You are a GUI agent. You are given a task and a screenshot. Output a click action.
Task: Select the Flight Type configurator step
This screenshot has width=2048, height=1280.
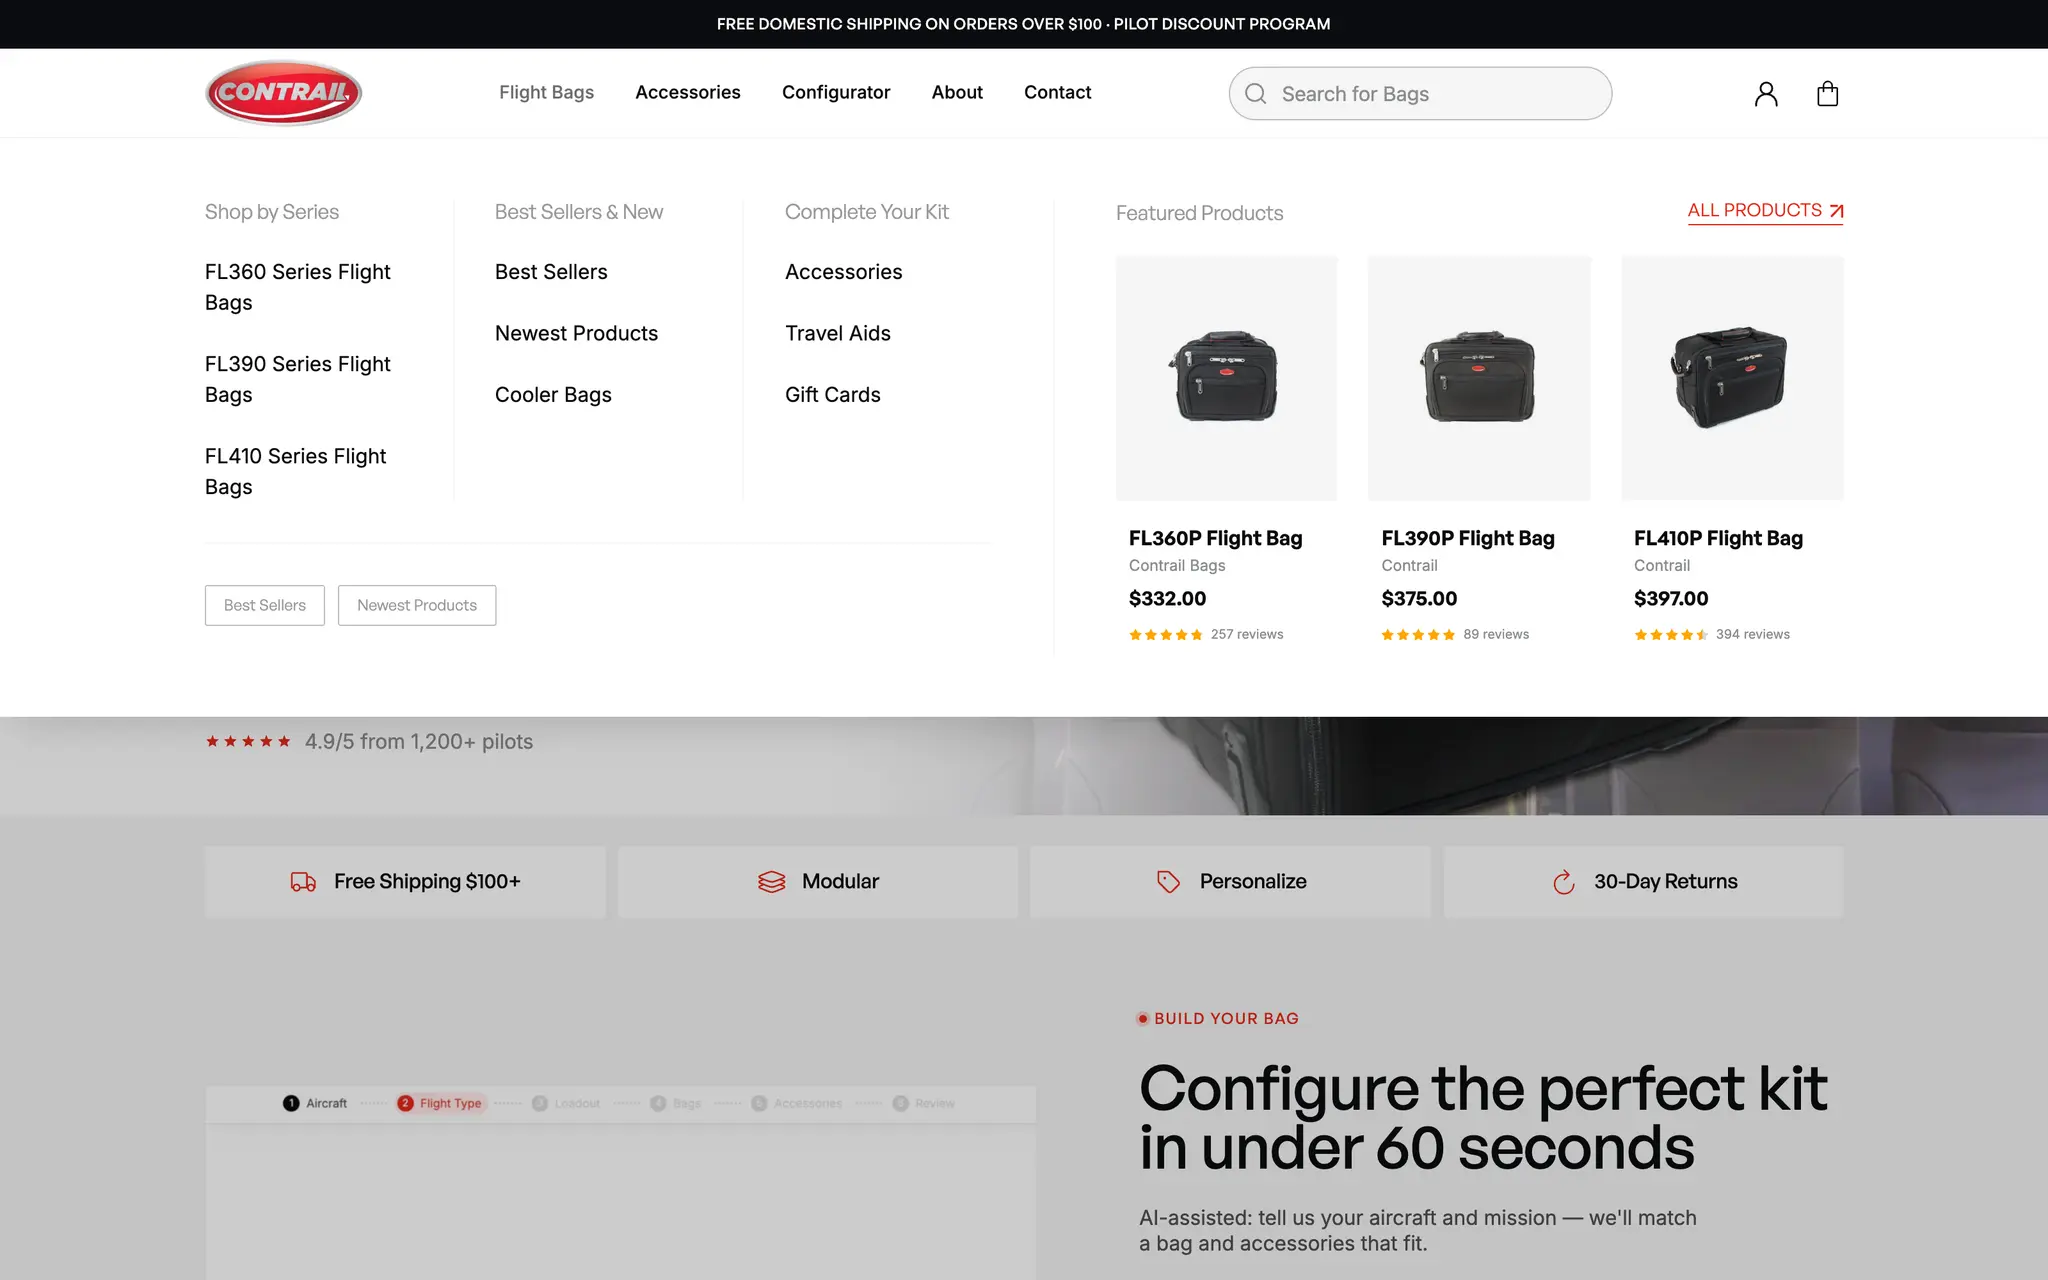440,1103
